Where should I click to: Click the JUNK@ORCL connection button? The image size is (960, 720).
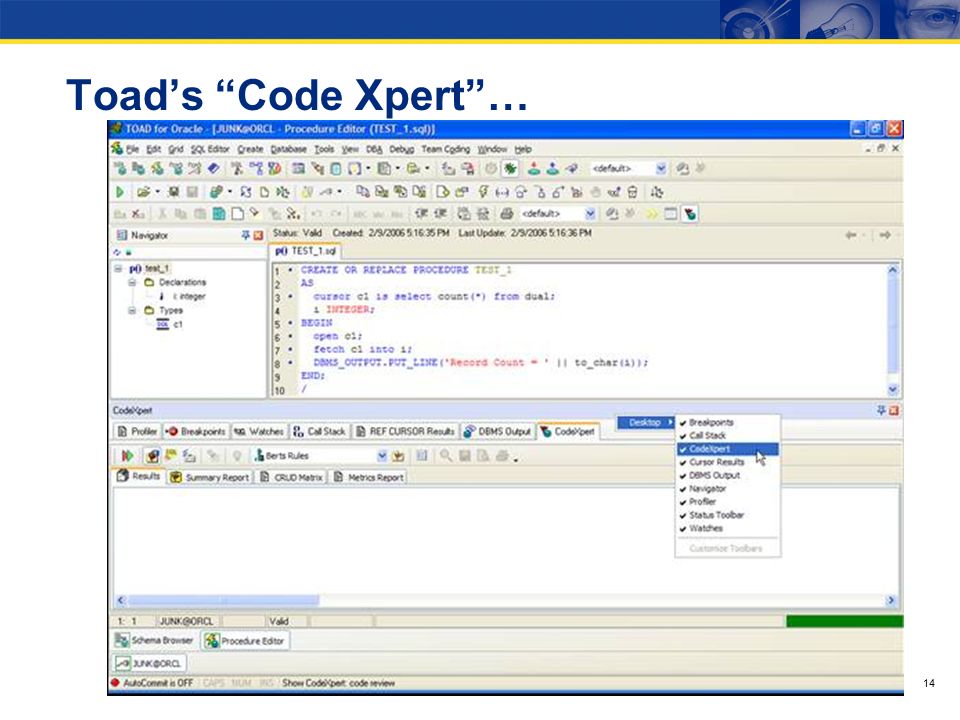(x=149, y=663)
